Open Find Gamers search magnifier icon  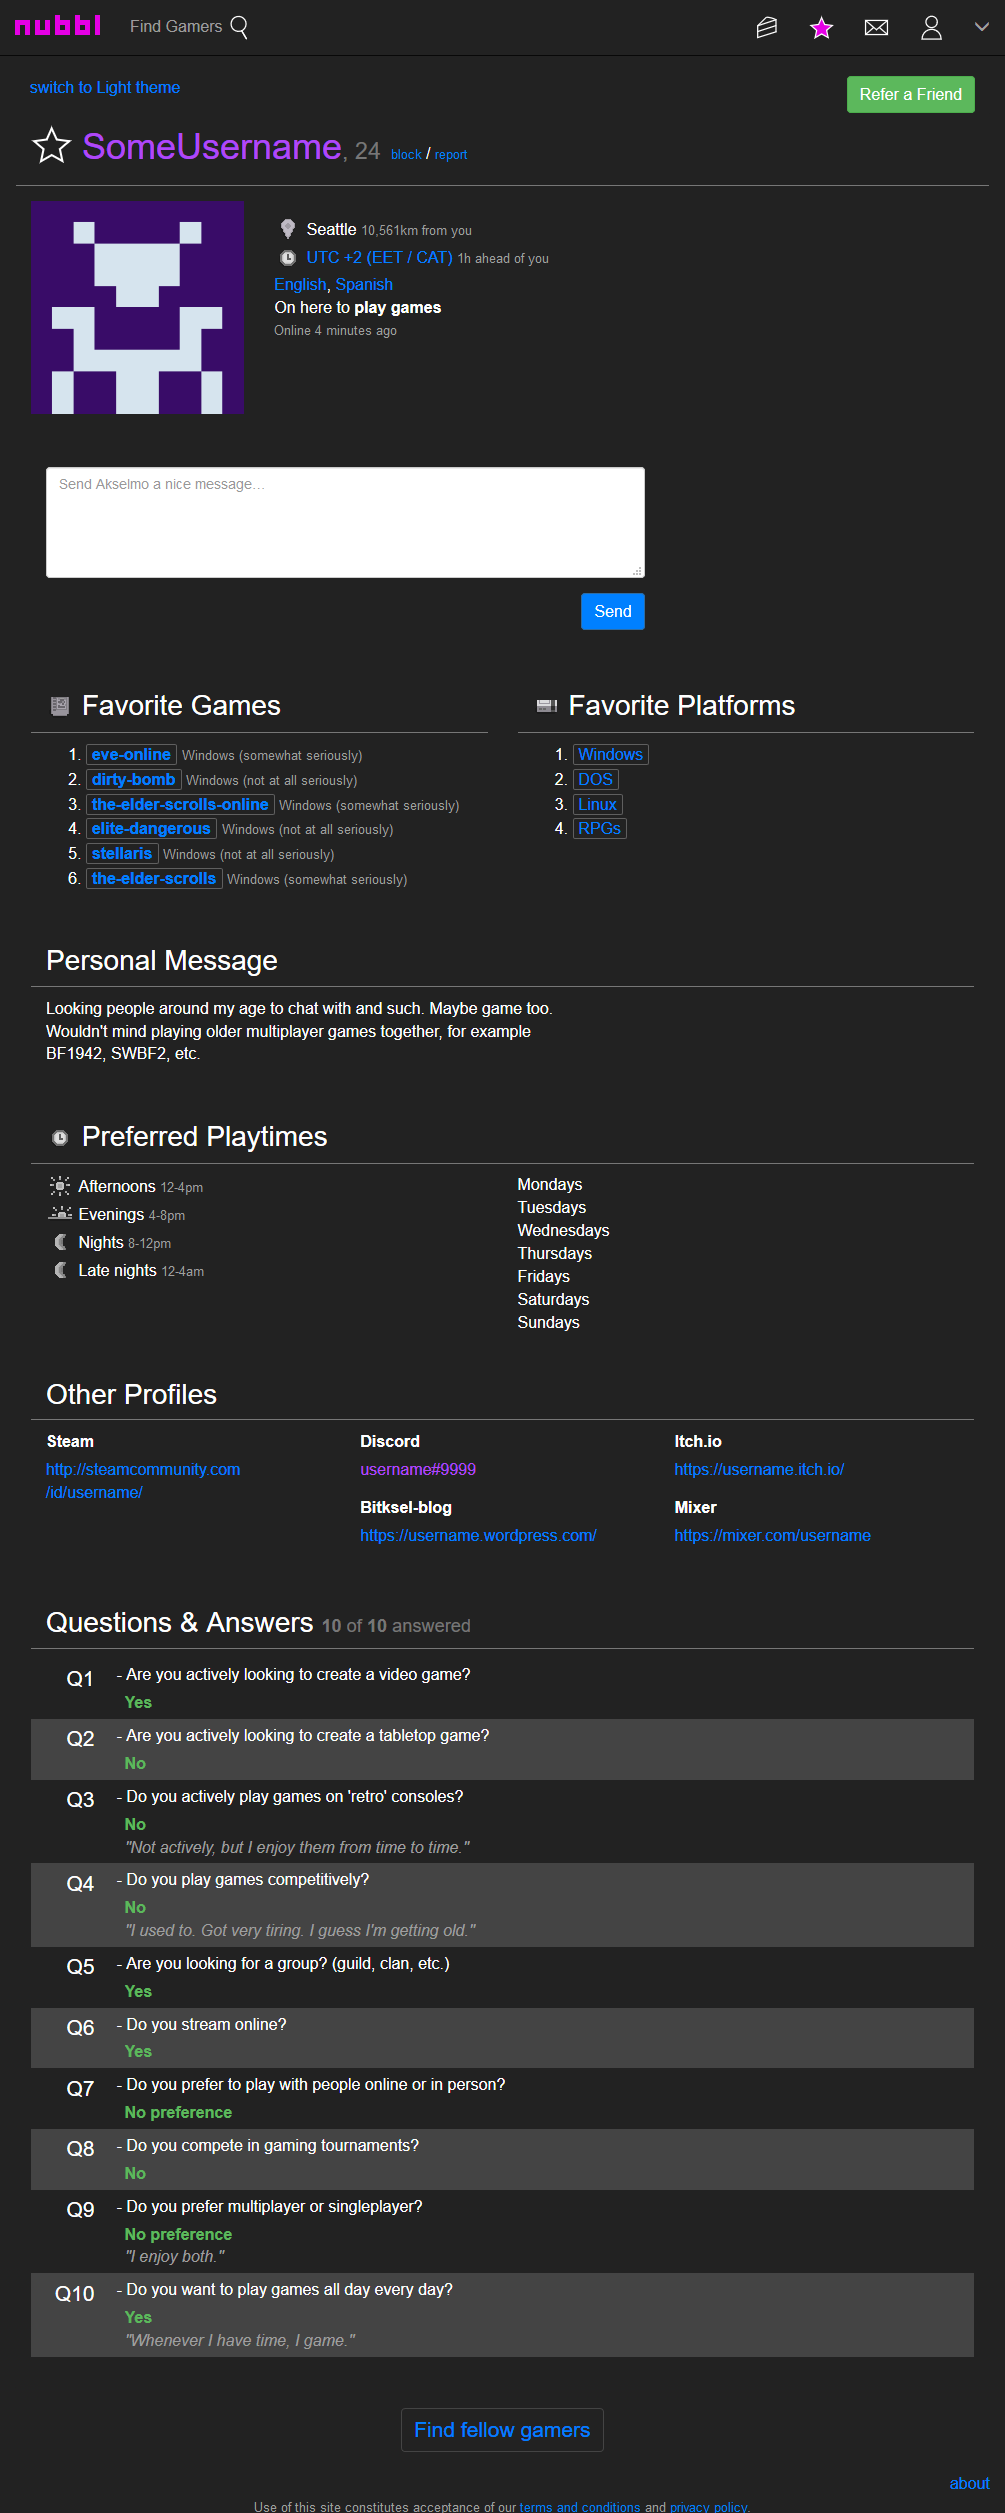(x=239, y=27)
